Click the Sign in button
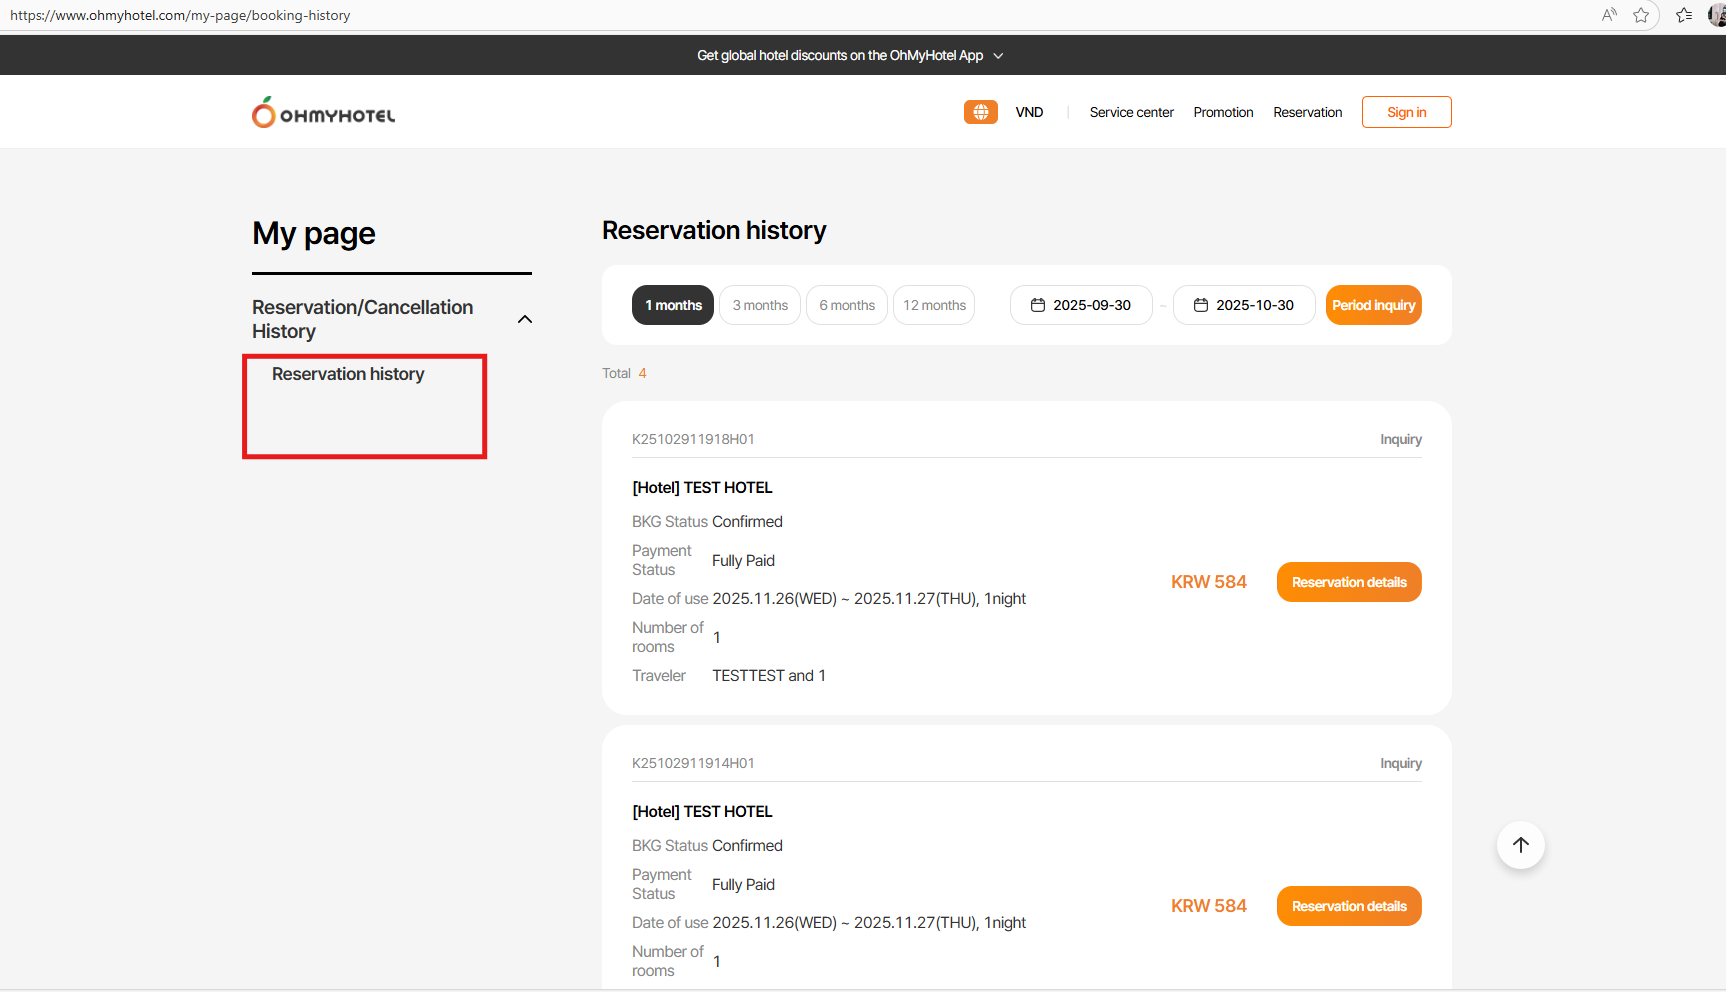This screenshot has width=1726, height=992. (x=1406, y=112)
